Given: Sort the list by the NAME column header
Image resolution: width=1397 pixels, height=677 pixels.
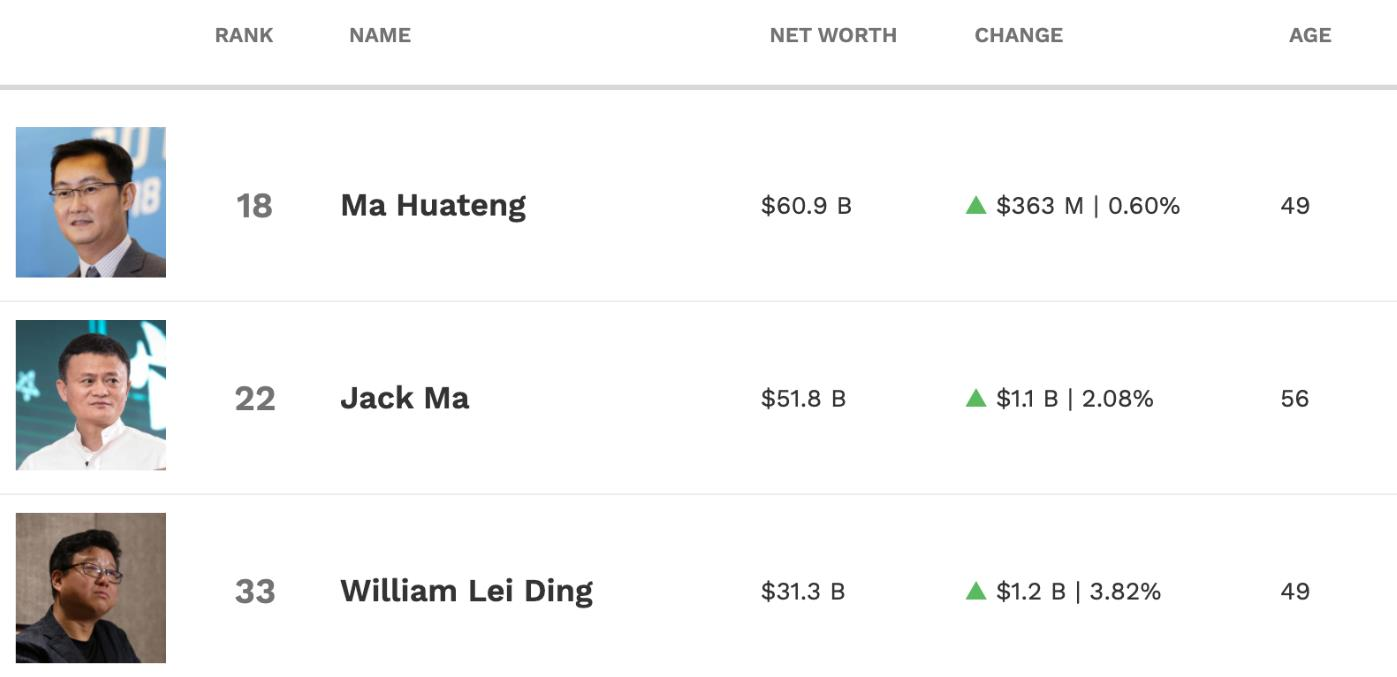Looking at the screenshot, I should point(380,35).
